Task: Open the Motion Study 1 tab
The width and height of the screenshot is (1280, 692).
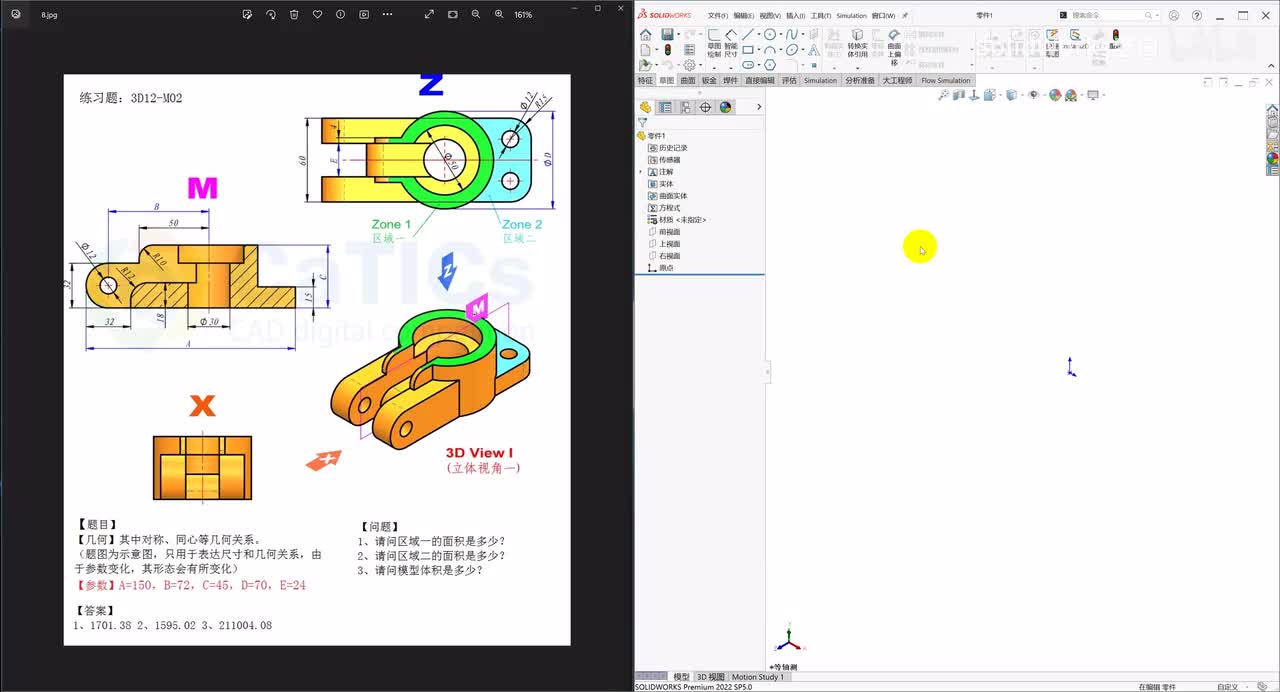Action: click(757, 677)
